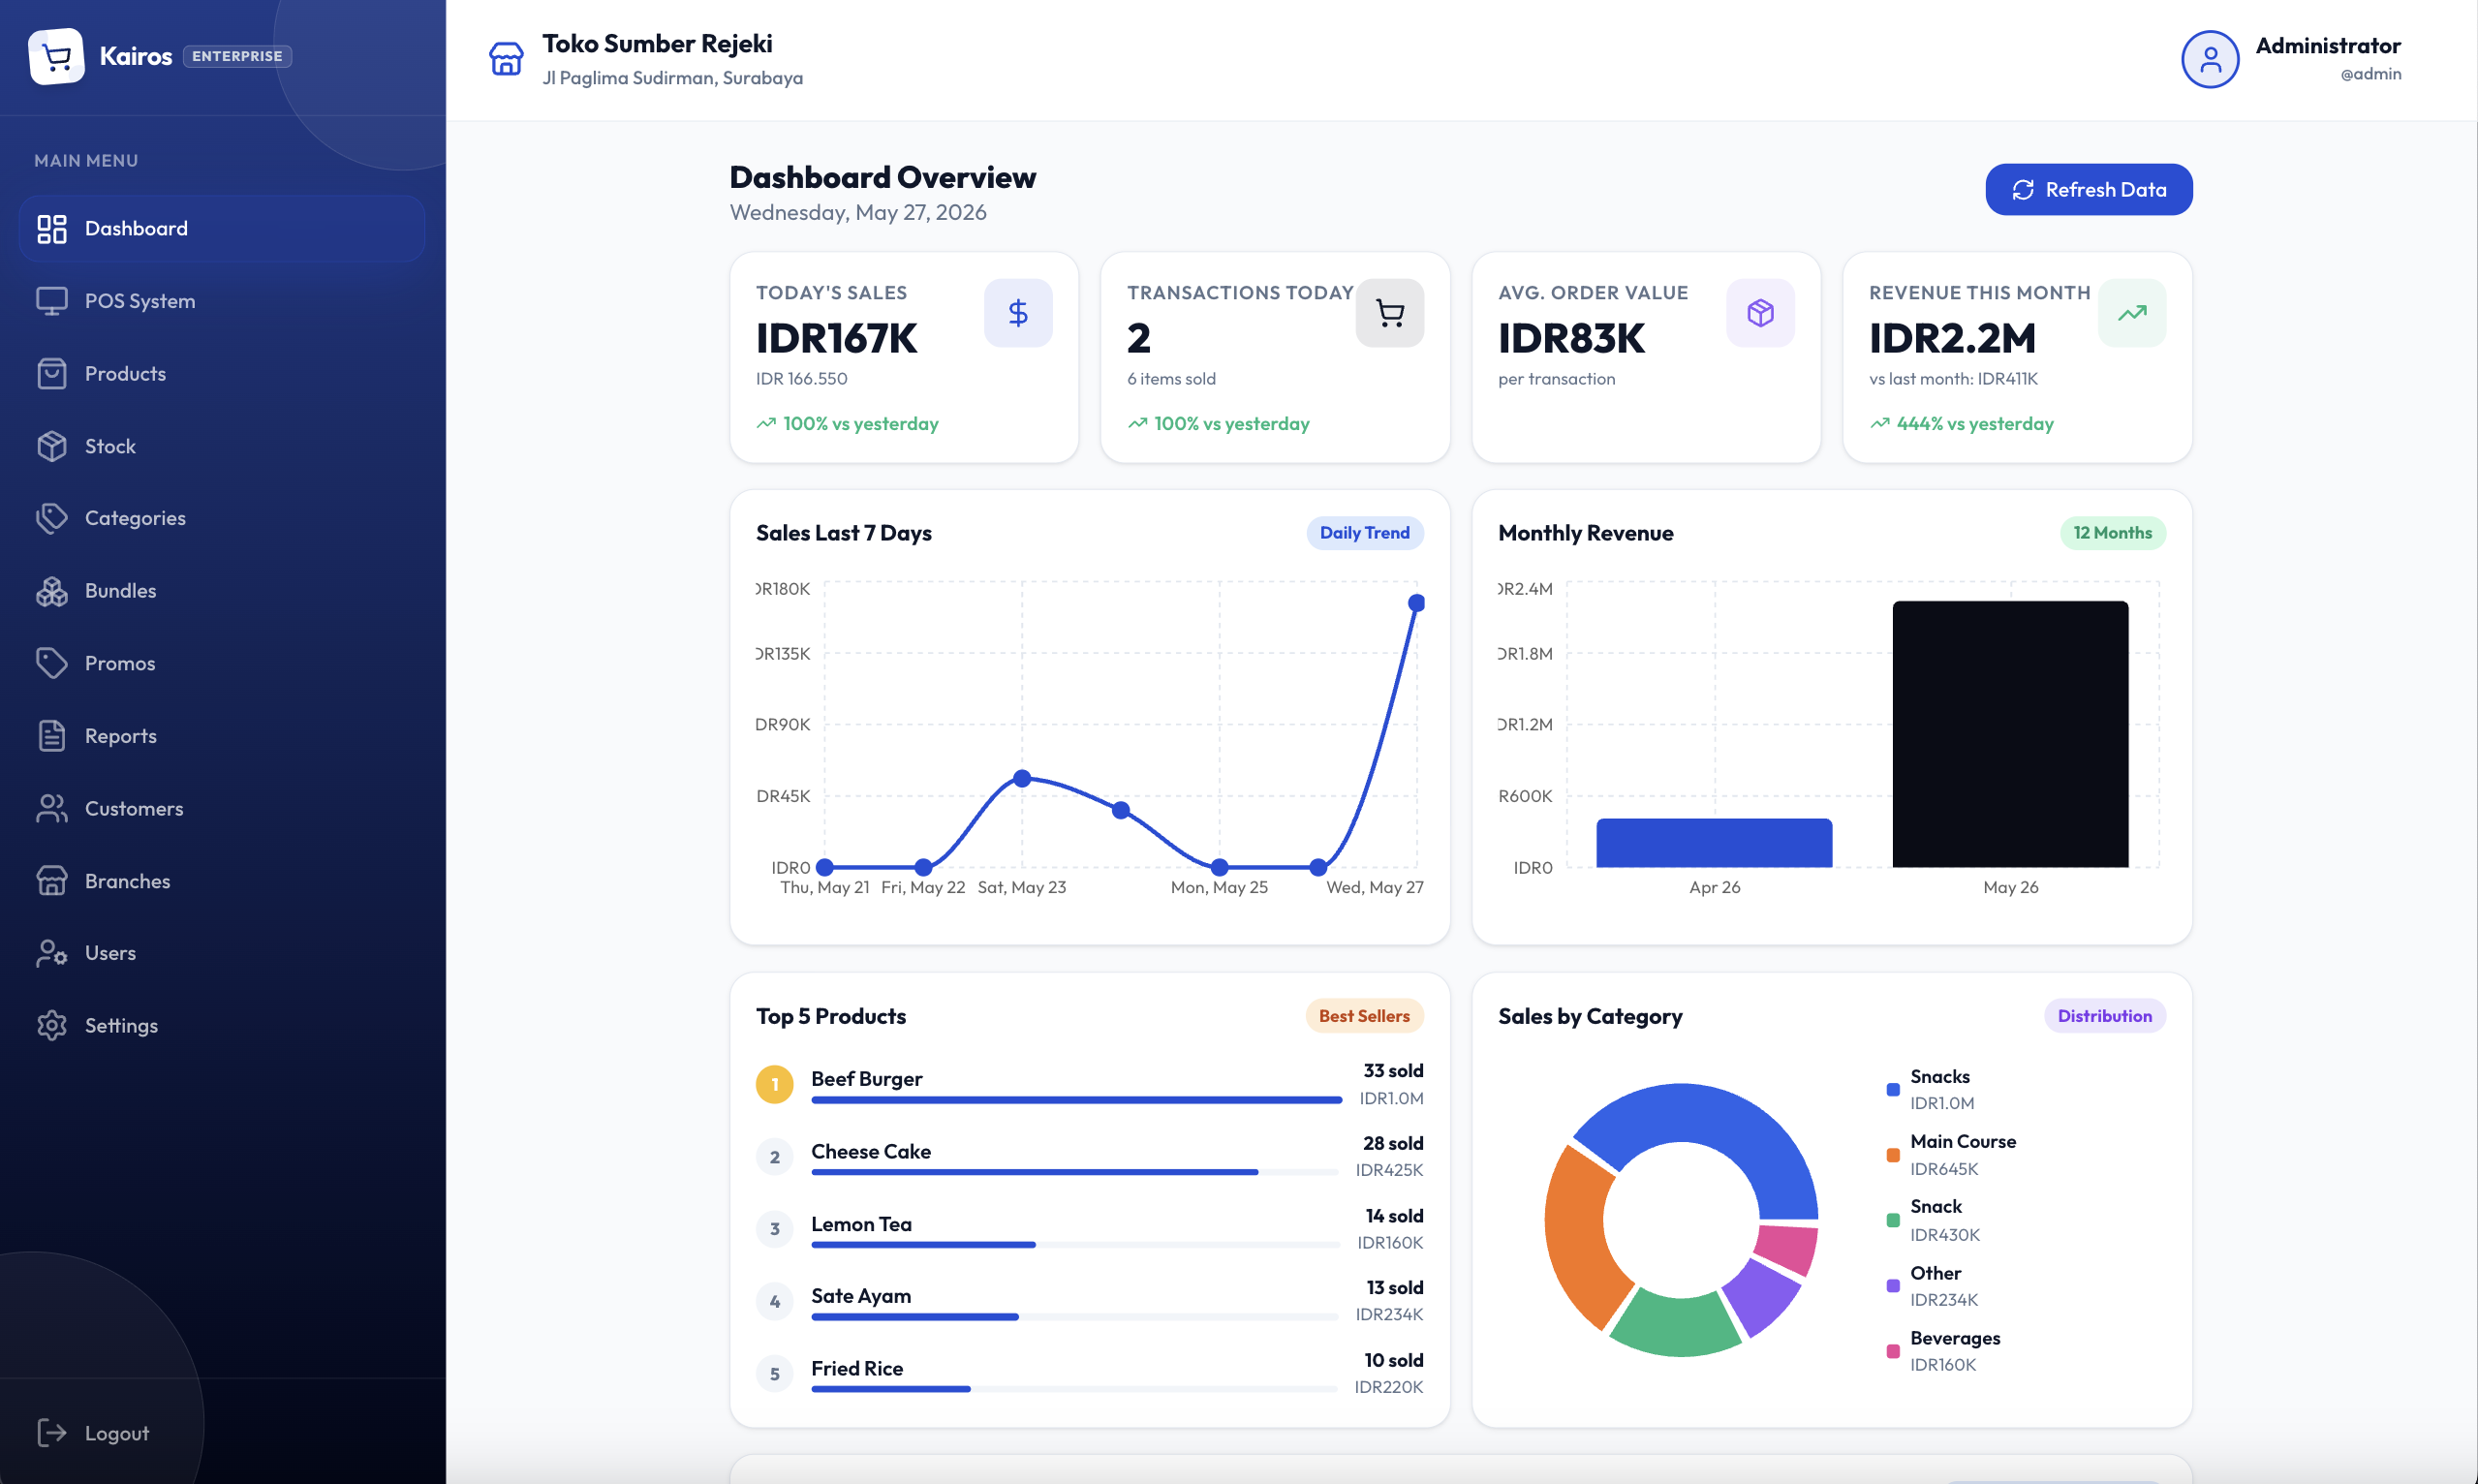Click the purple Other legend swatch
2478x1484 pixels.
click(x=1892, y=1286)
